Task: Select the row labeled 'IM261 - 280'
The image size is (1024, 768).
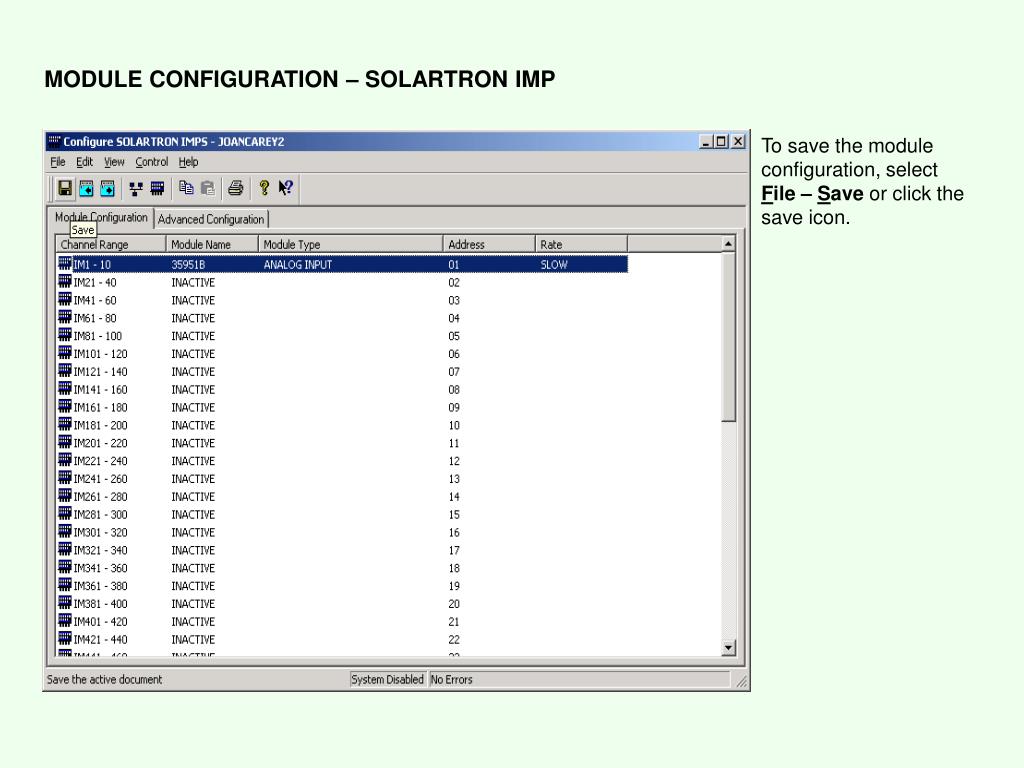Action: click(x=342, y=496)
